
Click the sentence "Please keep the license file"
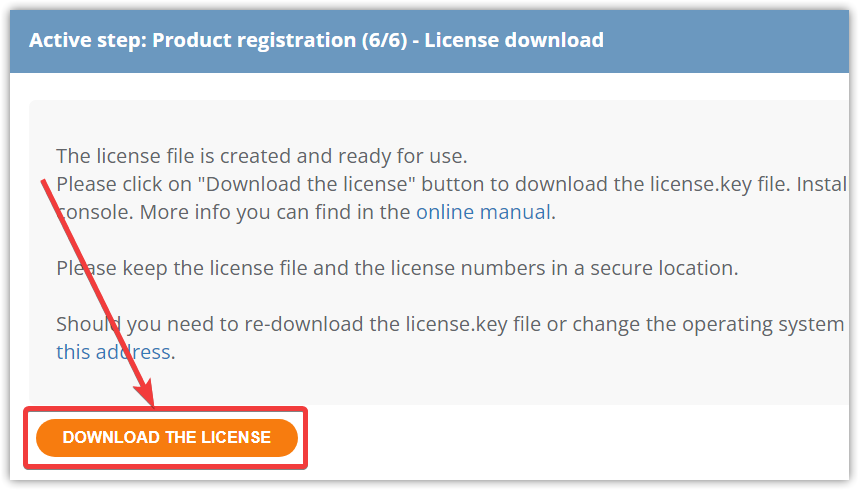(397, 268)
